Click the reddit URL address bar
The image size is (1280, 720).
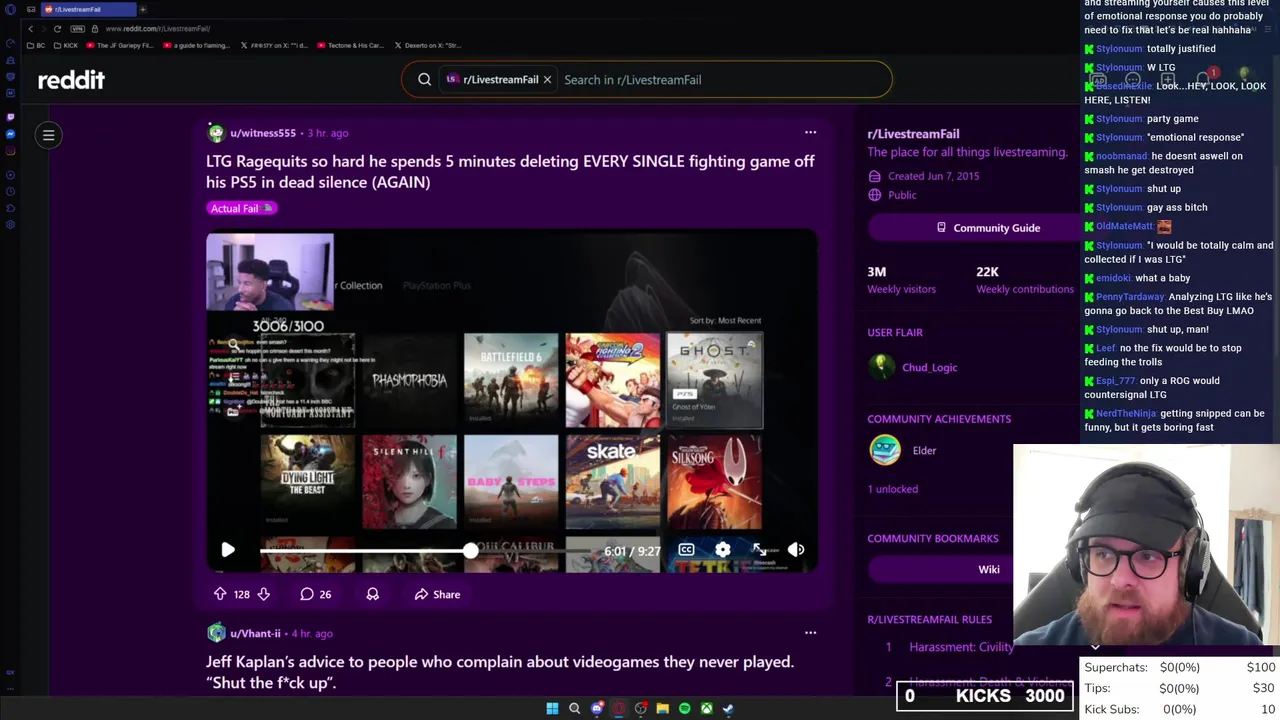tap(158, 29)
